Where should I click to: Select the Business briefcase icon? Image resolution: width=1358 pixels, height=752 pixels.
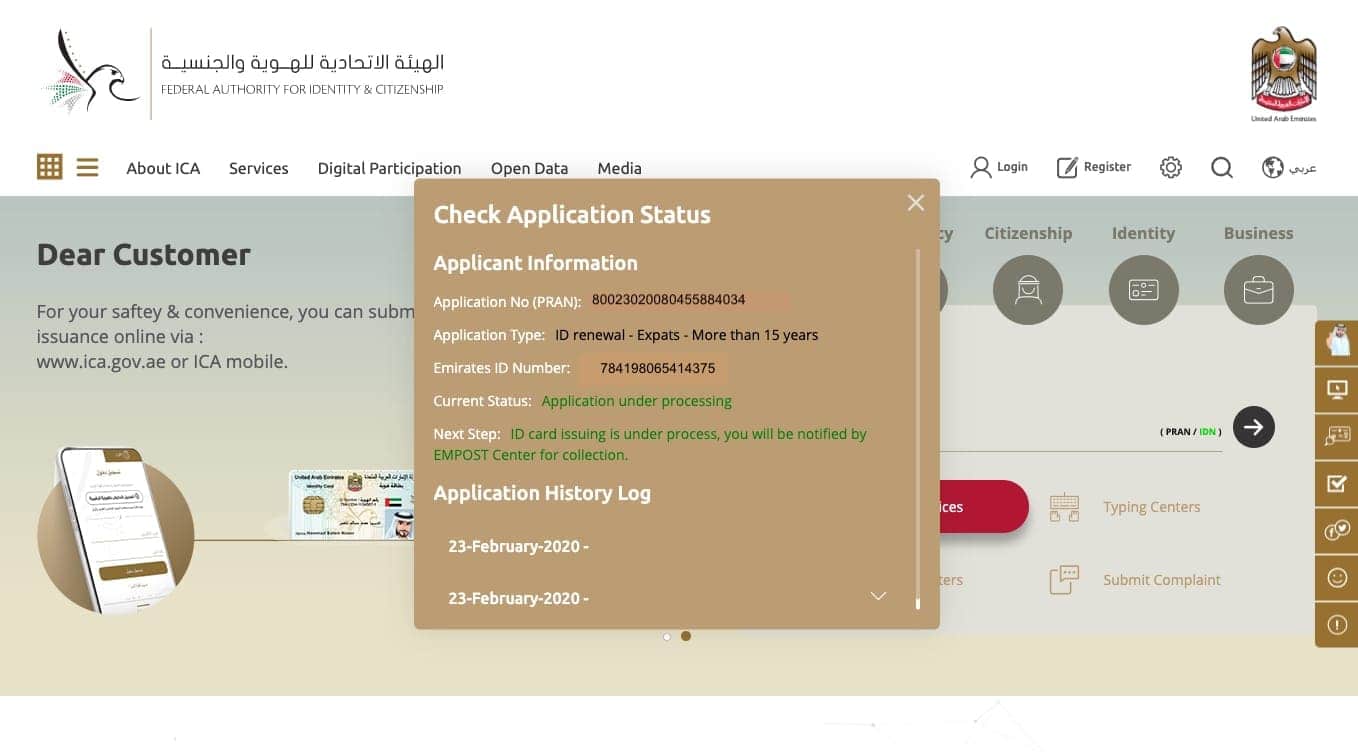coord(1258,290)
